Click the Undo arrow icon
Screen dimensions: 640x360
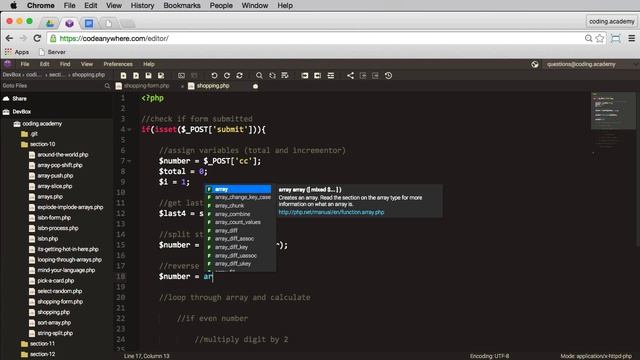[214, 76]
